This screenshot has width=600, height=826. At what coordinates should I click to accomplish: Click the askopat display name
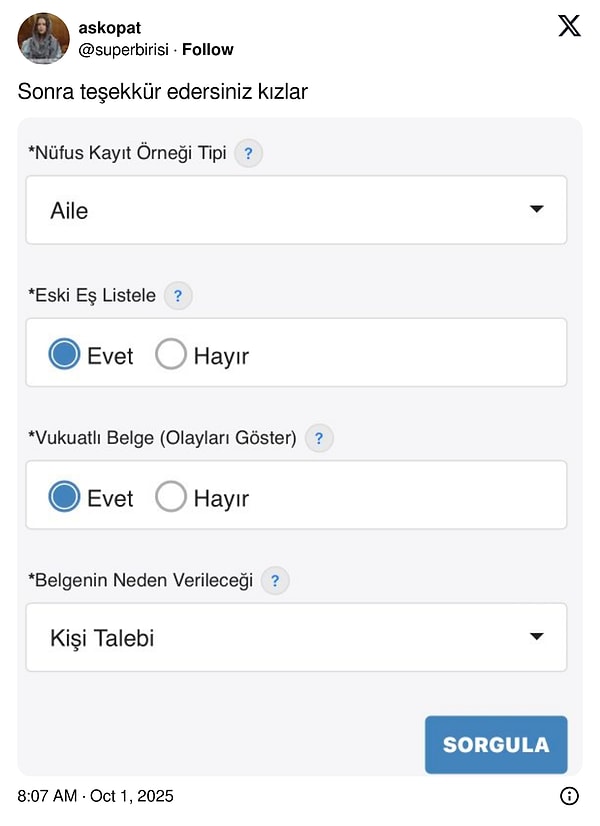(108, 28)
